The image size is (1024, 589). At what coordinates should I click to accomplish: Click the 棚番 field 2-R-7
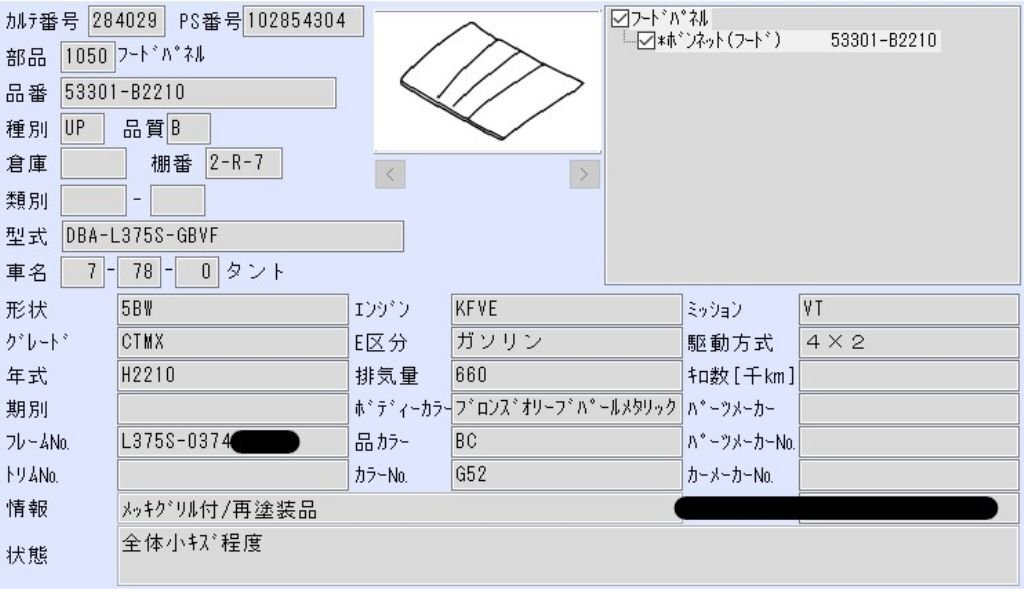tap(244, 163)
